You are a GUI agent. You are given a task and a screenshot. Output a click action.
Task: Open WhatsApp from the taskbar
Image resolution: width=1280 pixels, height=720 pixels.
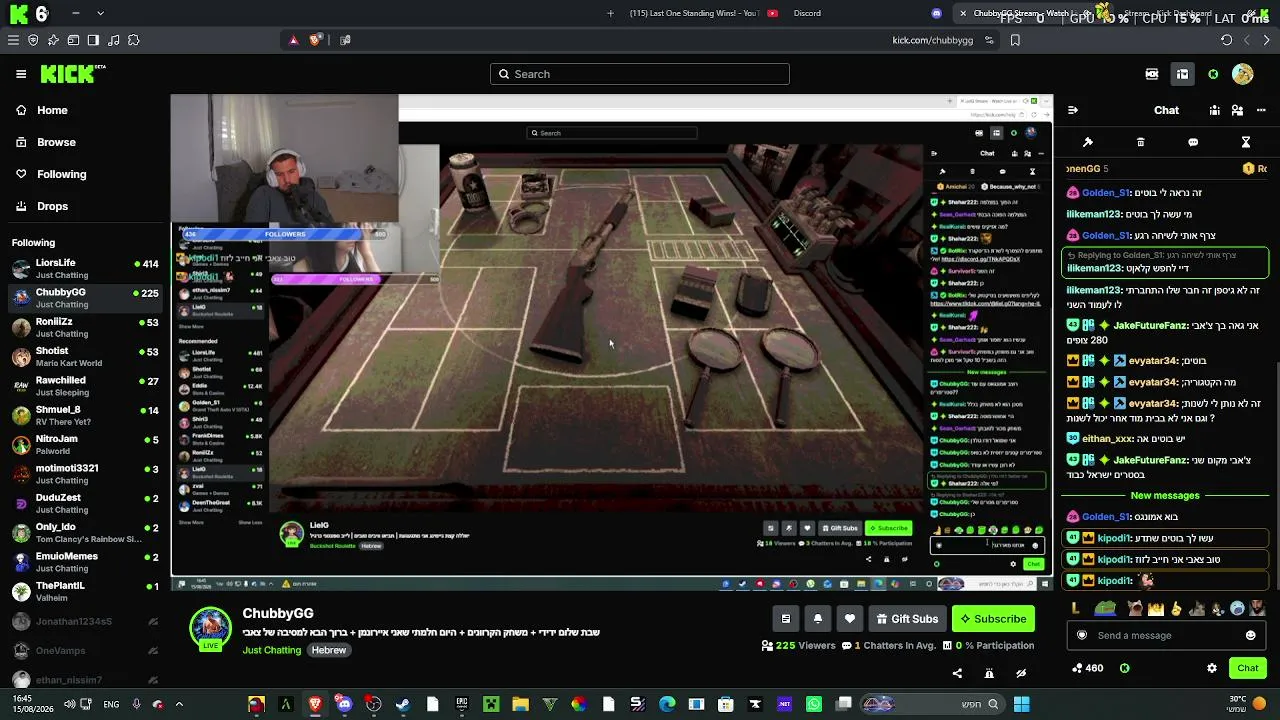(814, 704)
